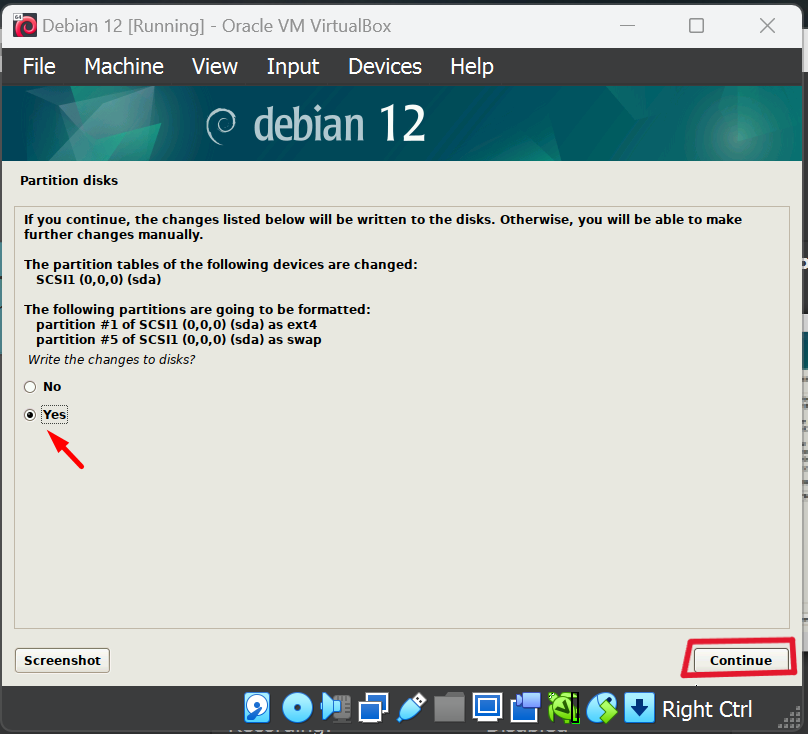Open the USB devices status icon
The width and height of the screenshot is (808, 734).
[x=412, y=708]
